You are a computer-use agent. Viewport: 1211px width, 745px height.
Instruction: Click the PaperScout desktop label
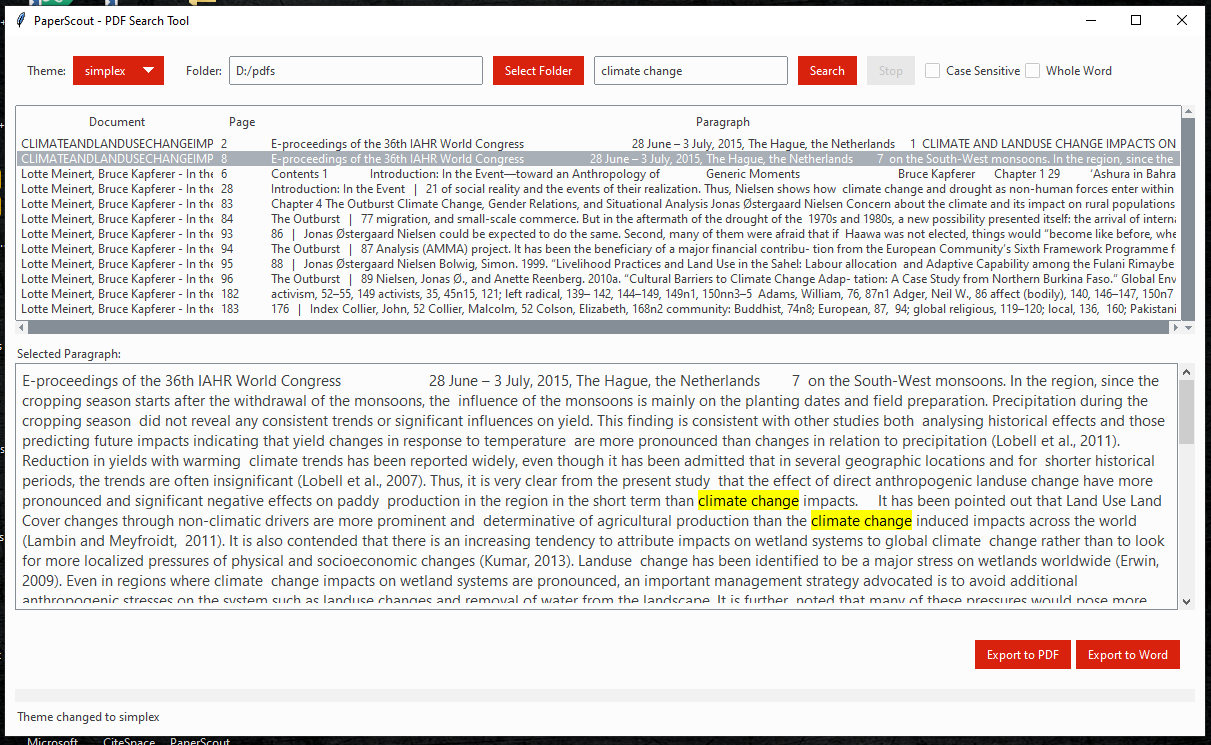200,741
